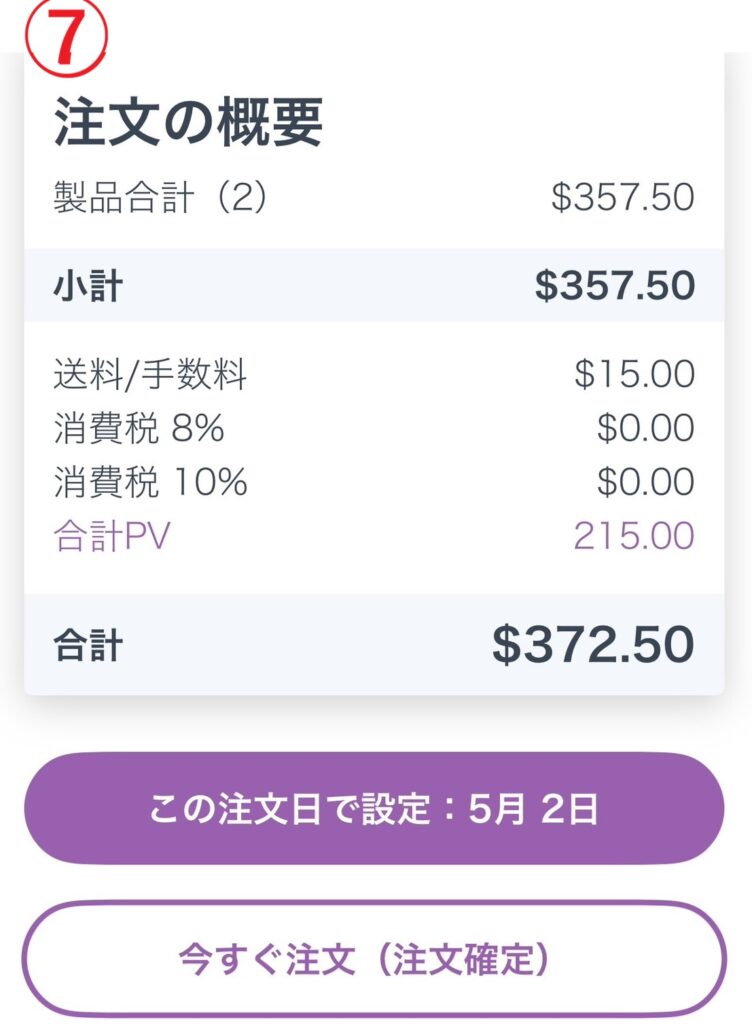752x1024 pixels.
Task: Click the product total $357.50 amount
Action: coord(623,197)
